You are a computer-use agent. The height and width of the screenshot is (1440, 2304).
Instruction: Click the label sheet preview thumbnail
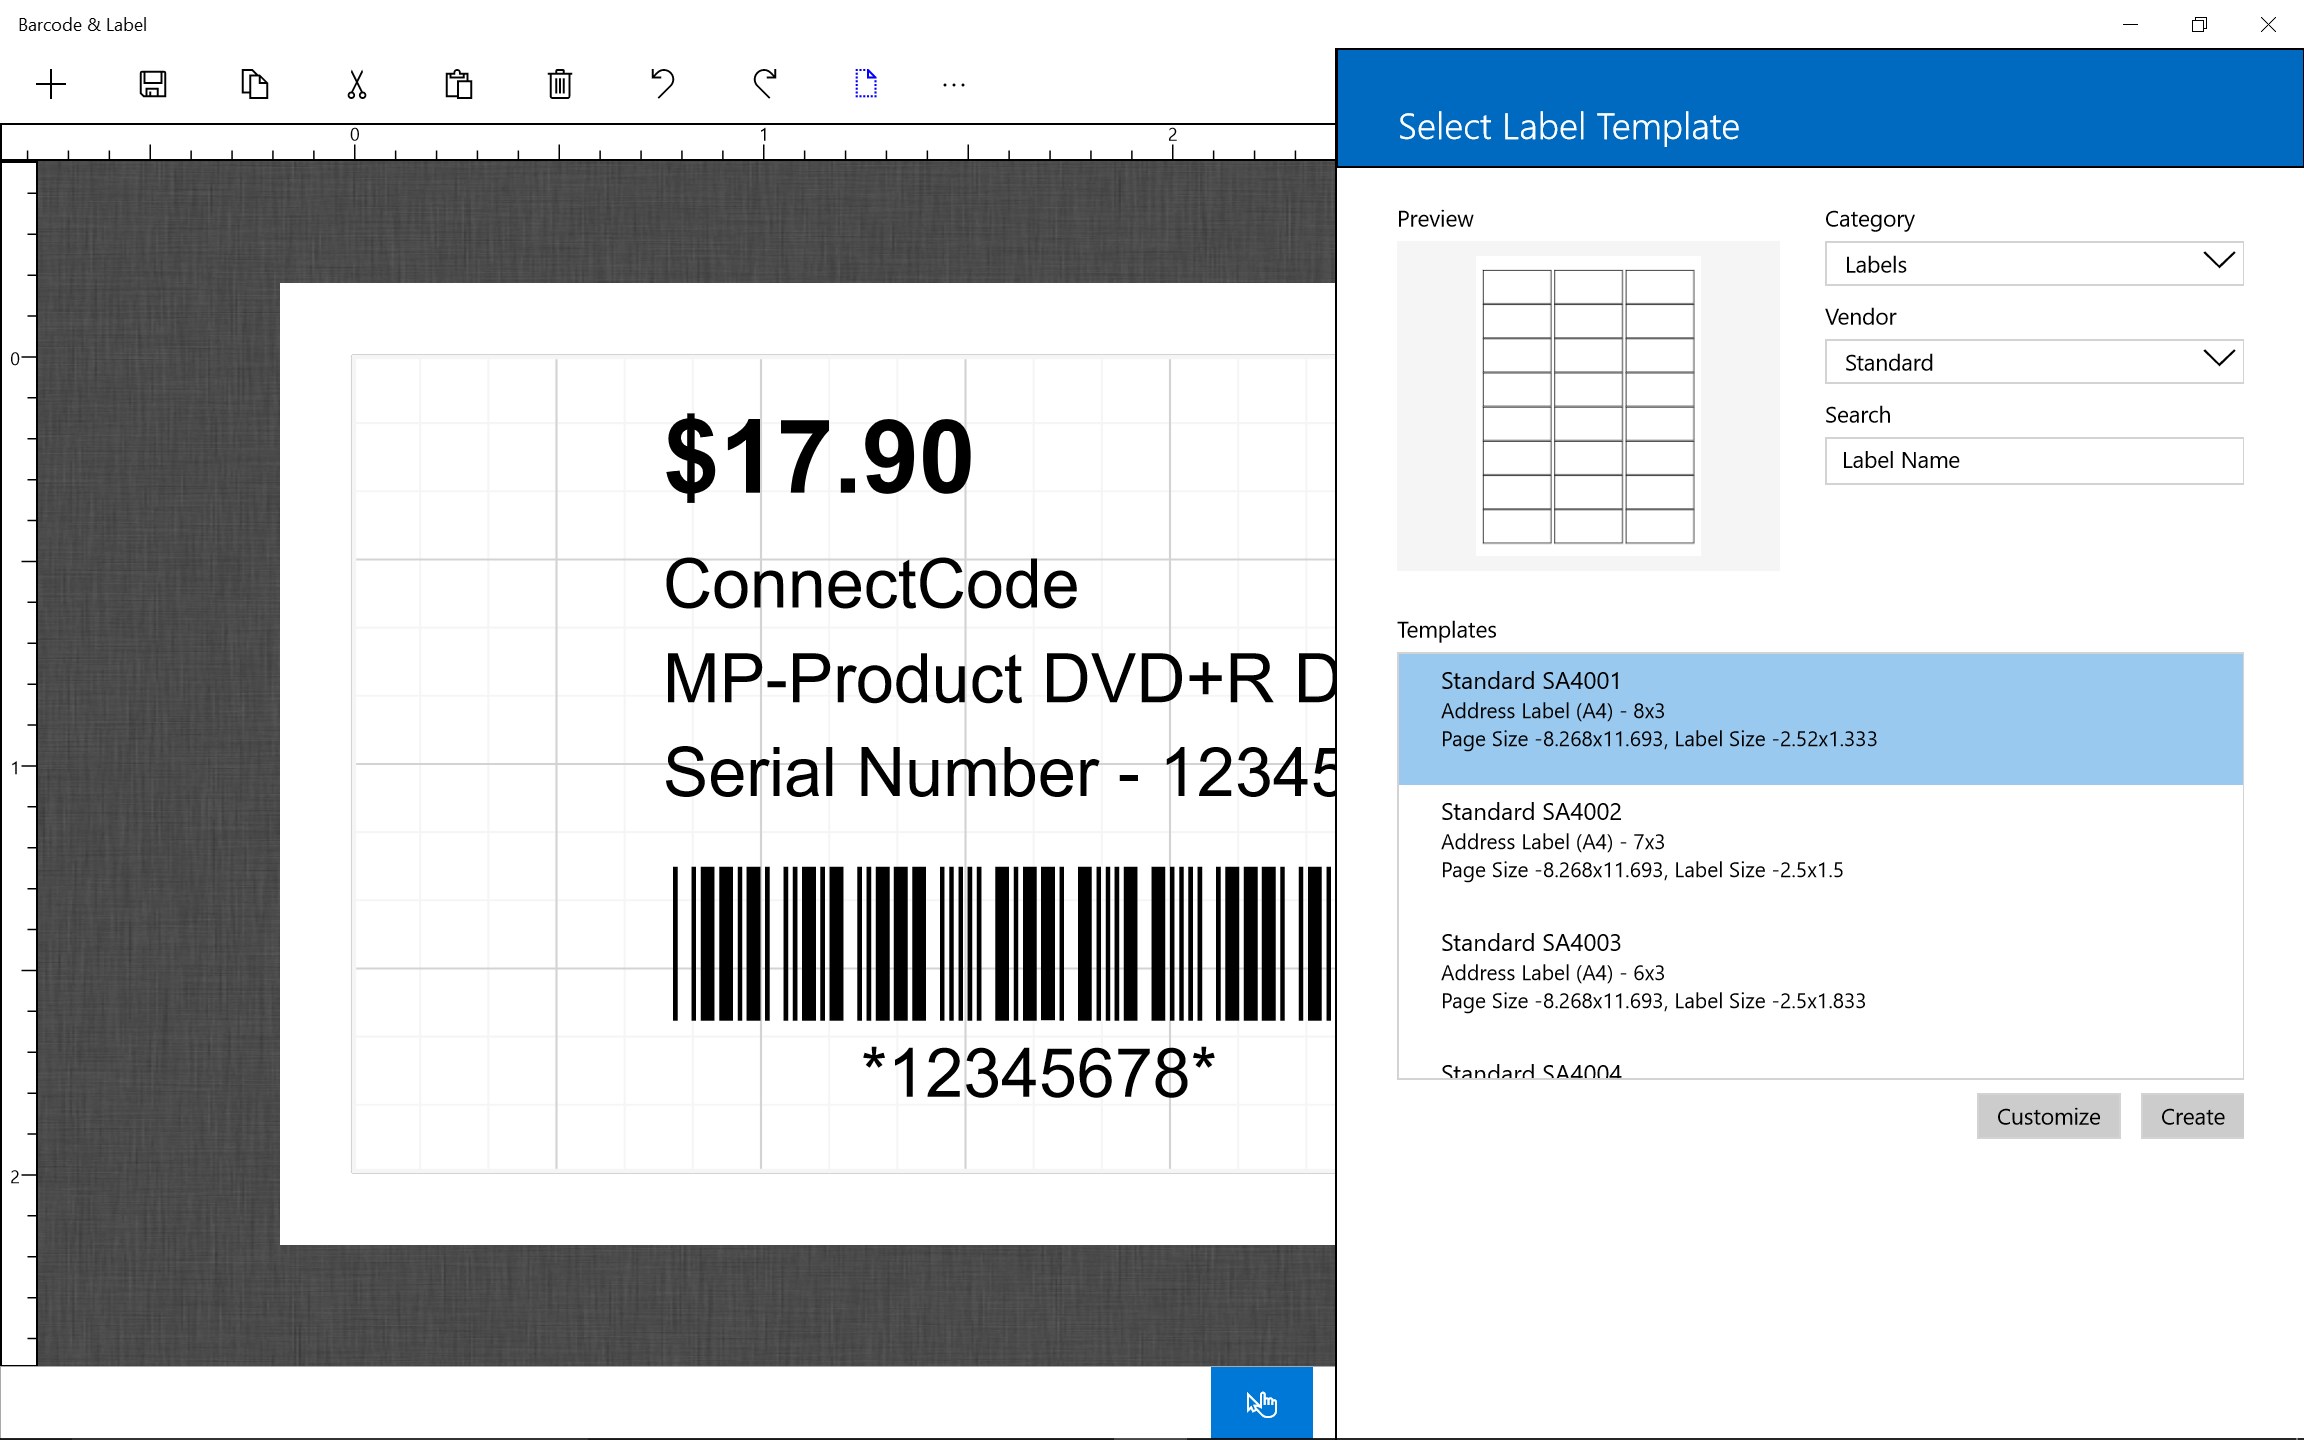click(x=1587, y=406)
